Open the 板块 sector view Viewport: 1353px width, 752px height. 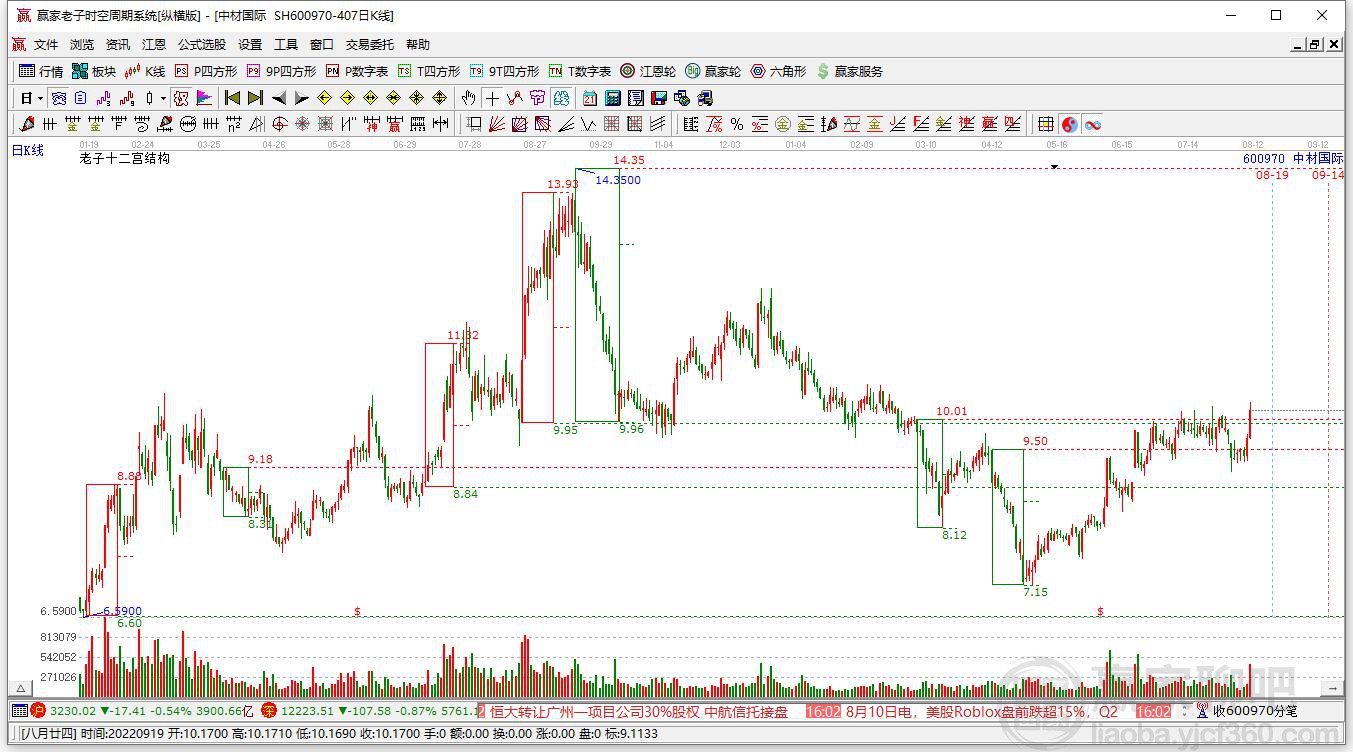(94, 71)
